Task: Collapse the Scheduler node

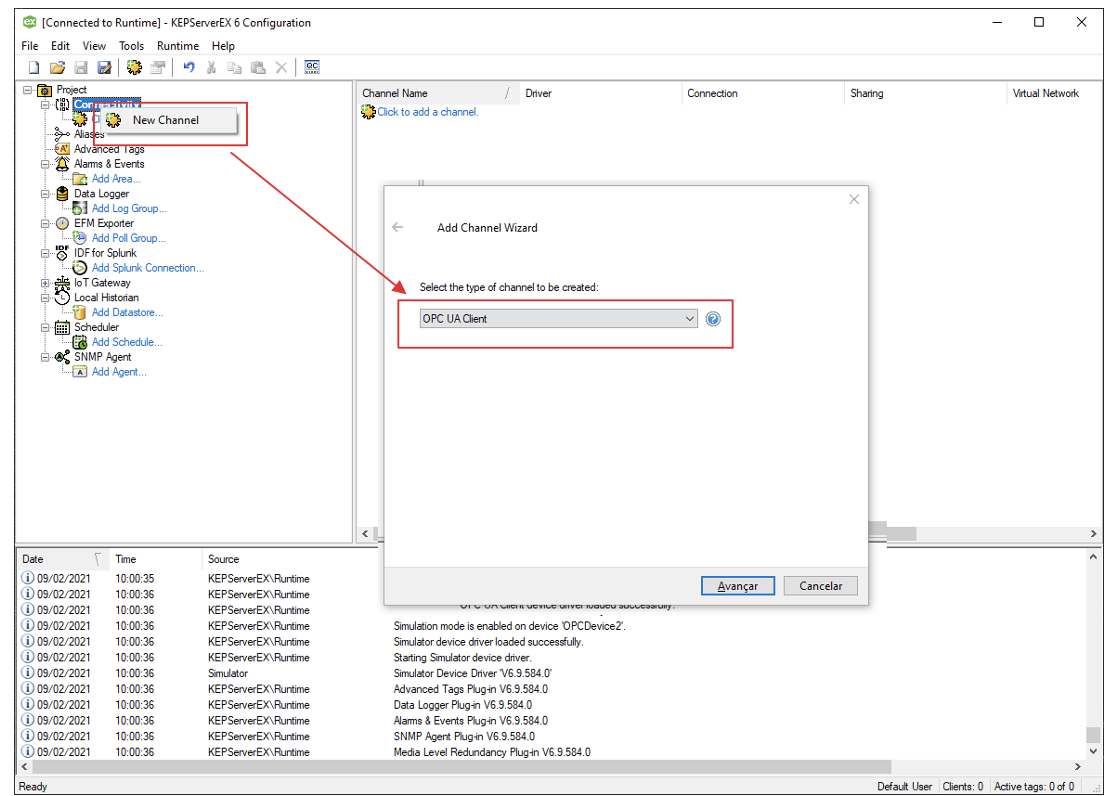Action: point(45,327)
